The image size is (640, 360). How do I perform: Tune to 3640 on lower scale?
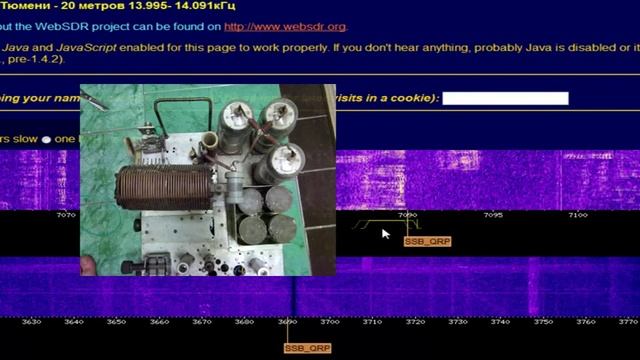pos(74,322)
